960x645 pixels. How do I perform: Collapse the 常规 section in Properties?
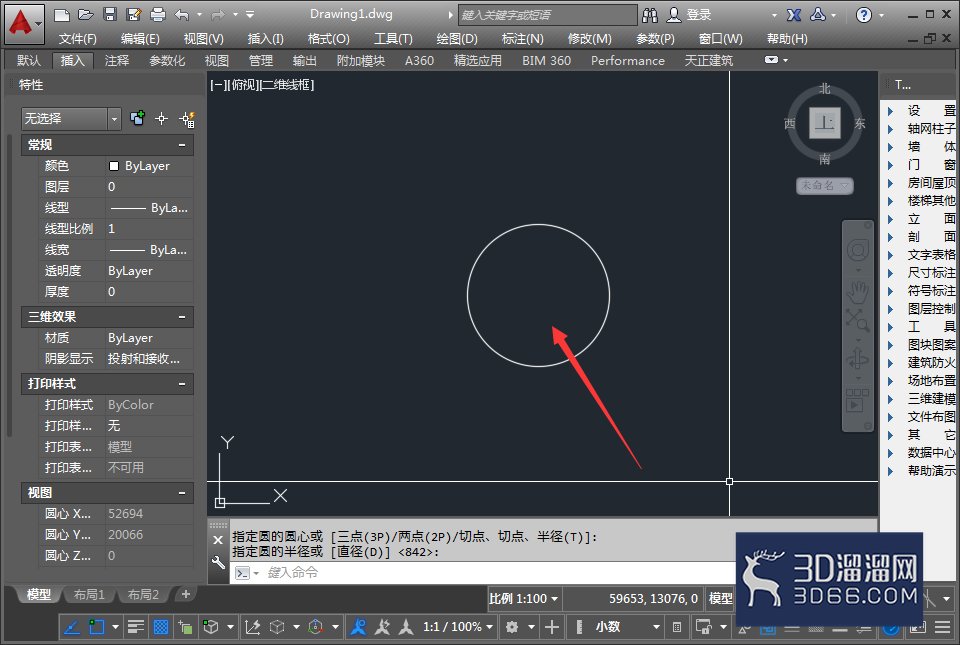click(182, 145)
